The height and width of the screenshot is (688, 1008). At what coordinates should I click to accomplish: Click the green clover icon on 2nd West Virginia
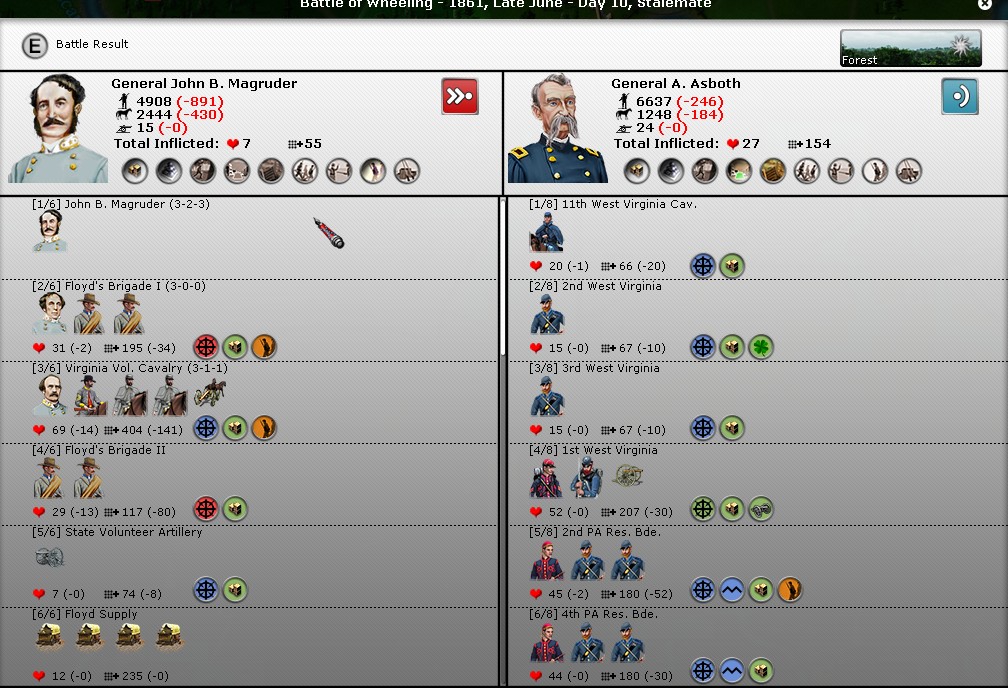[x=761, y=347]
